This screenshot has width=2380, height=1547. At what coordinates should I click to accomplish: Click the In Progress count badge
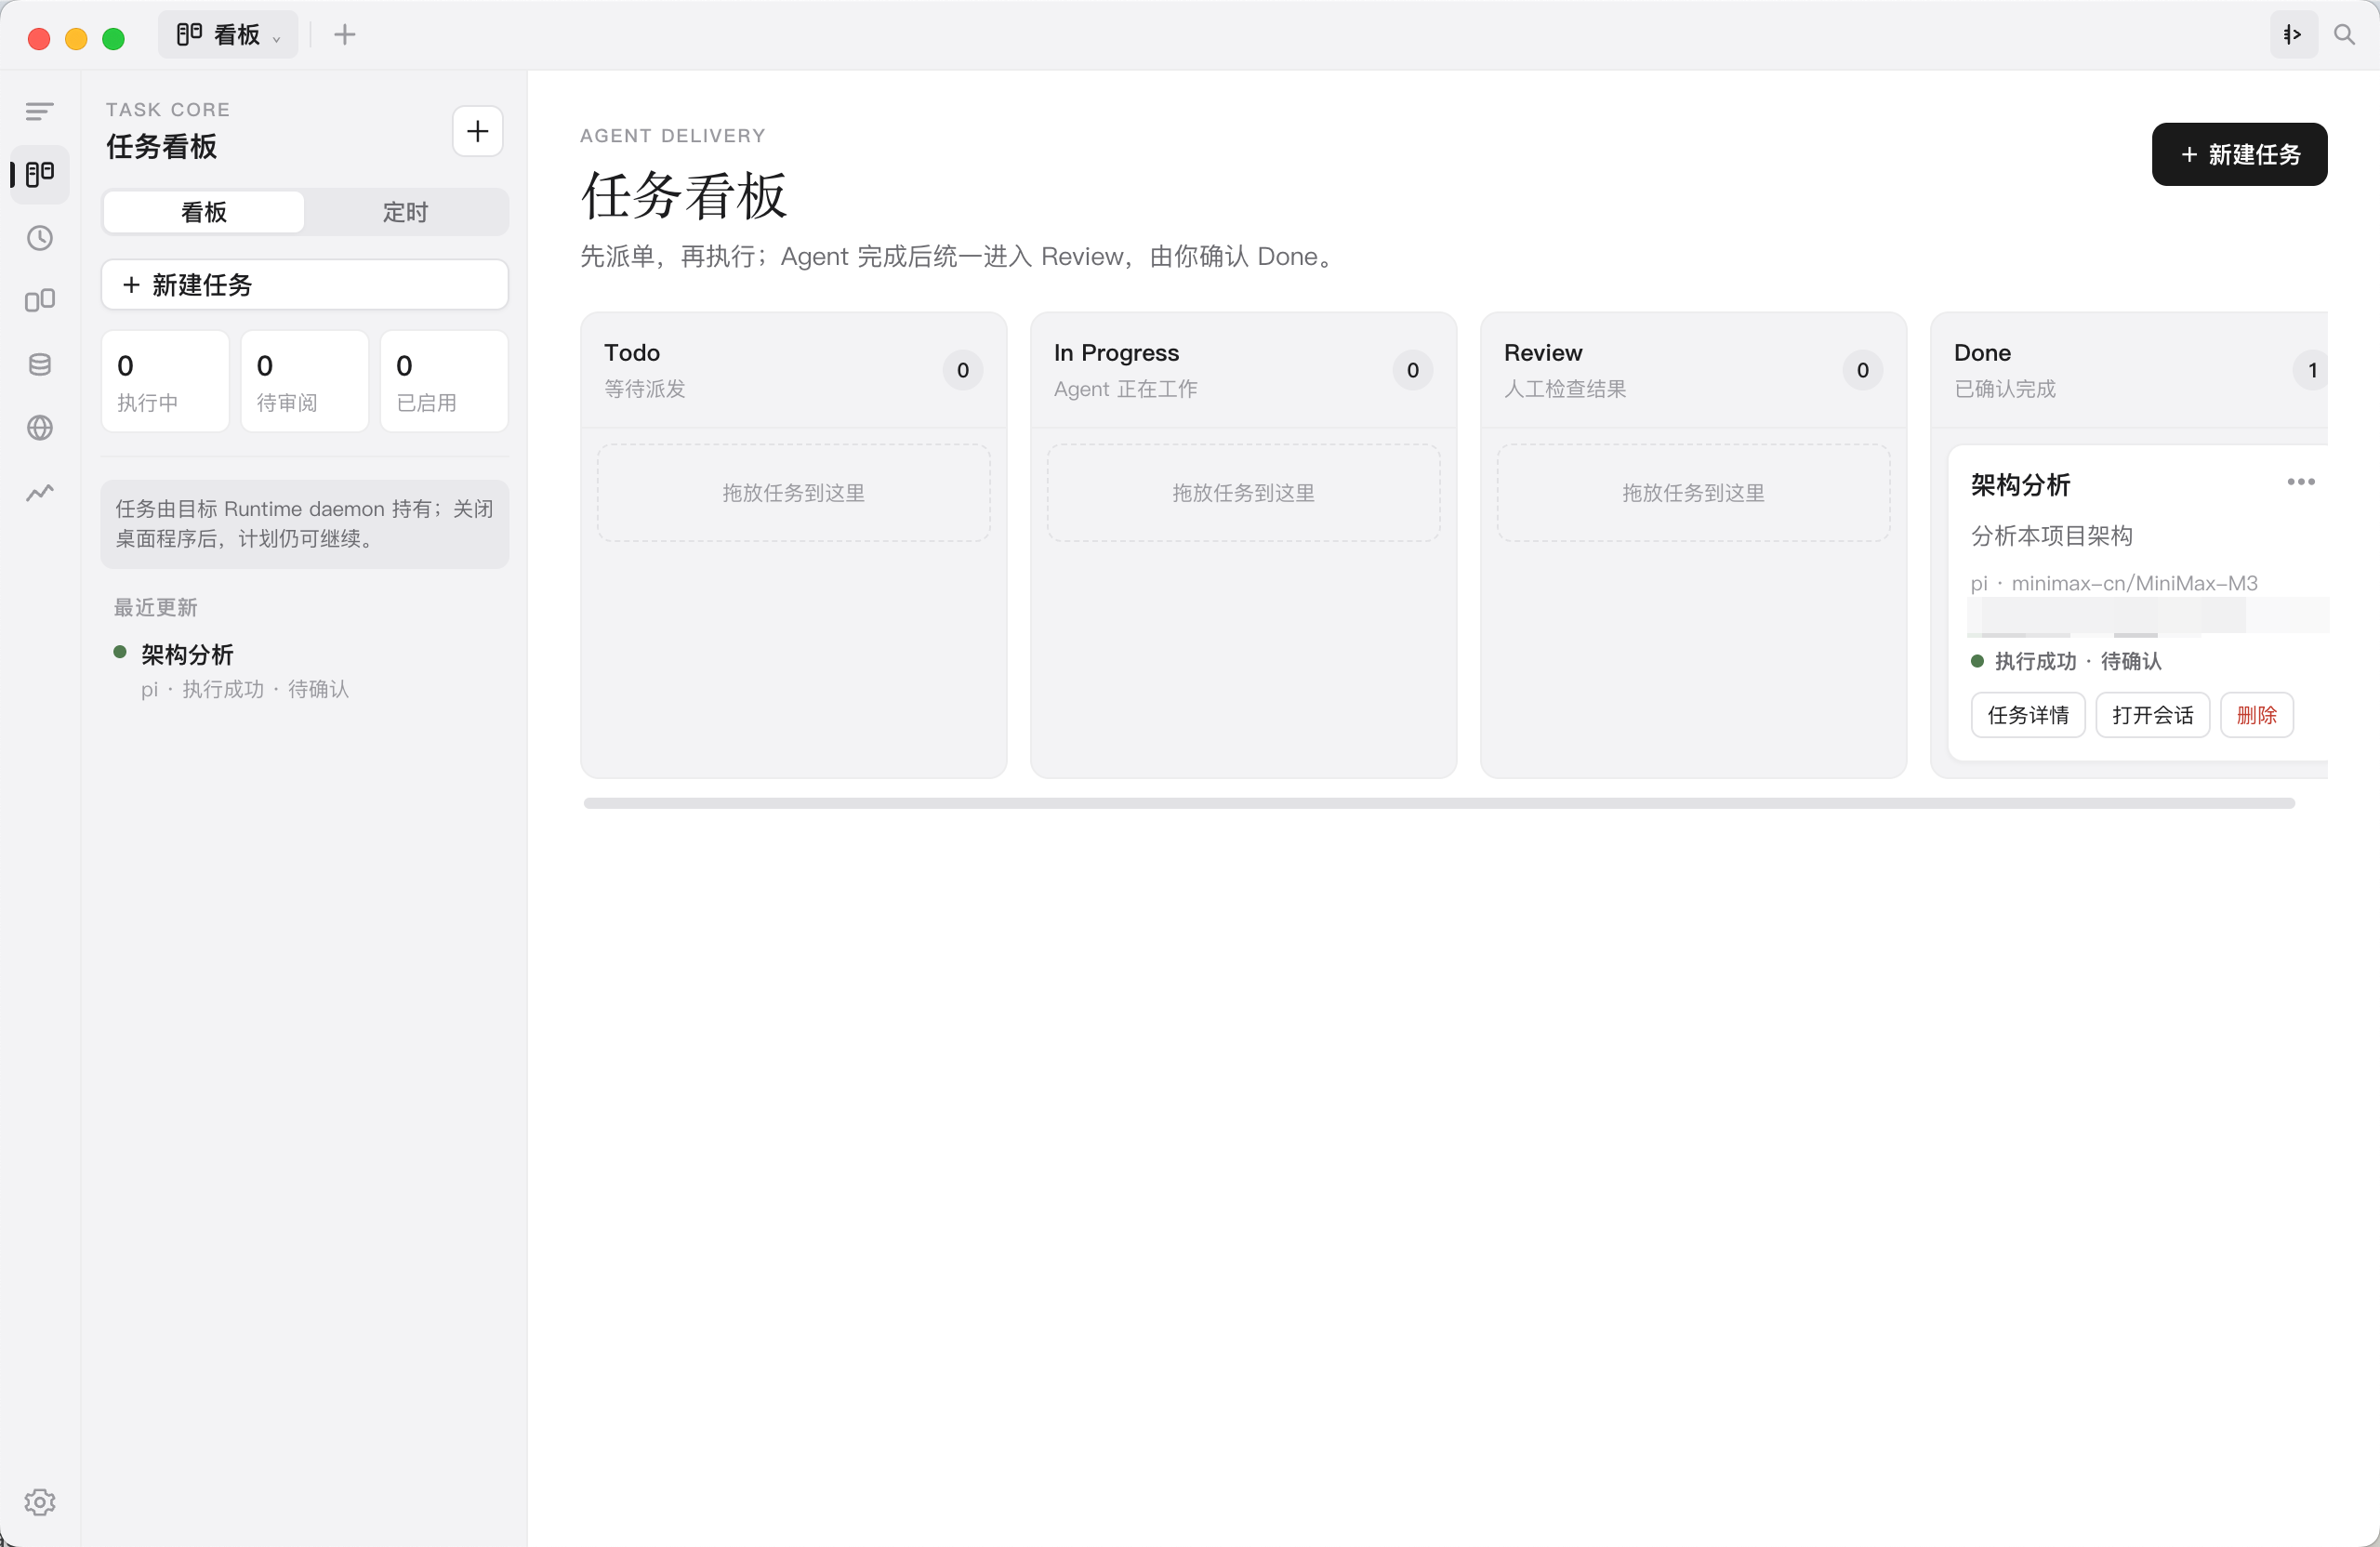click(x=1412, y=371)
